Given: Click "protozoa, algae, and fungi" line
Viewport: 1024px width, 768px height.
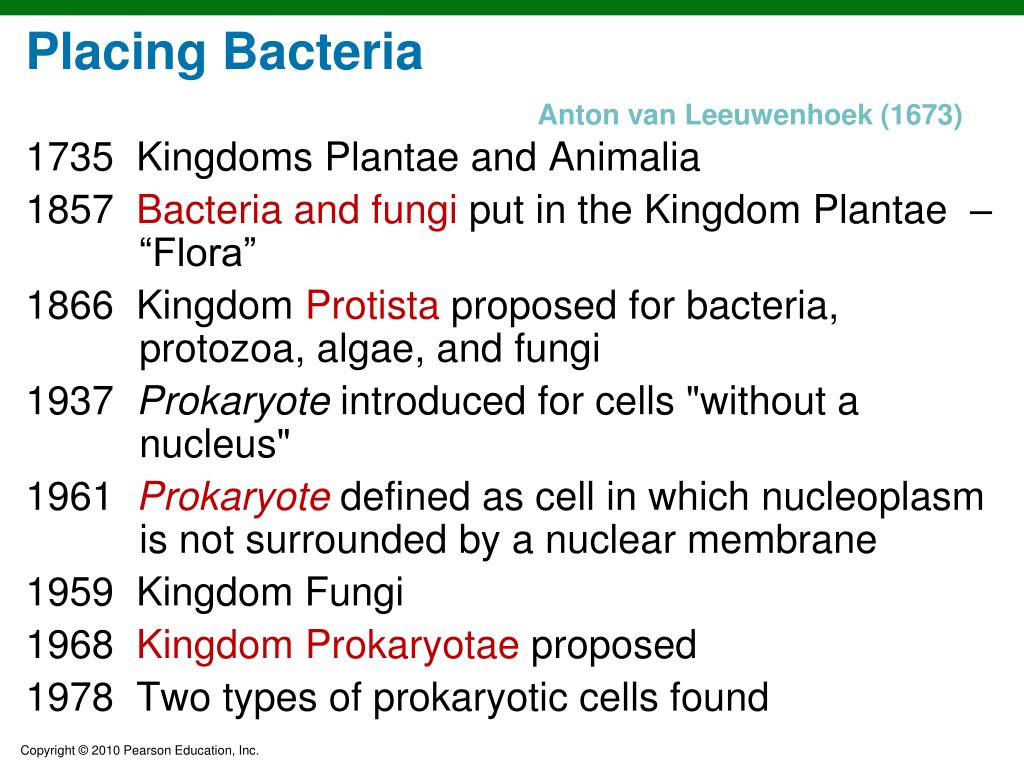Looking at the screenshot, I should point(370,349).
